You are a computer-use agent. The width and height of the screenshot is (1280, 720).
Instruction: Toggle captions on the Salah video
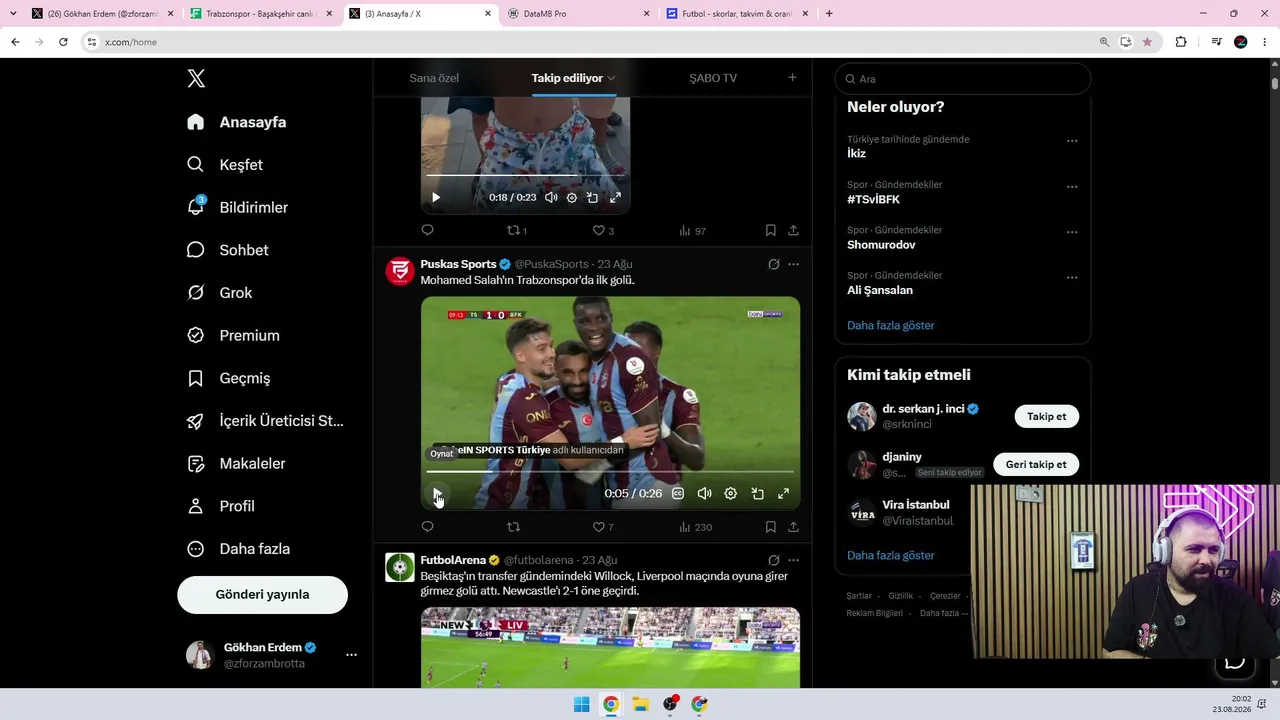pyautogui.click(x=678, y=494)
